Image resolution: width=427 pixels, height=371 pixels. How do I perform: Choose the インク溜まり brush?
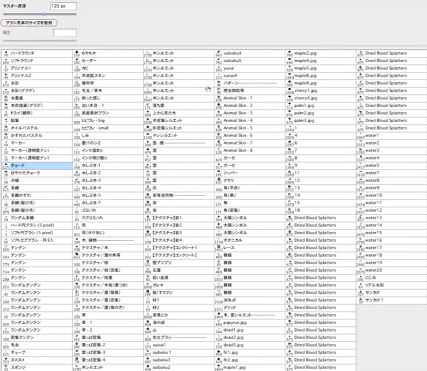(108, 150)
